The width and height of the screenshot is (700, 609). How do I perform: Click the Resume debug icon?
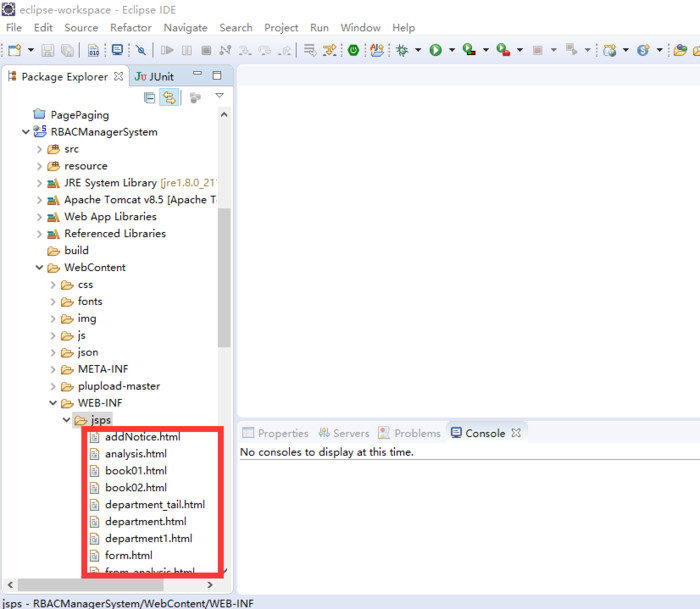[x=167, y=50]
